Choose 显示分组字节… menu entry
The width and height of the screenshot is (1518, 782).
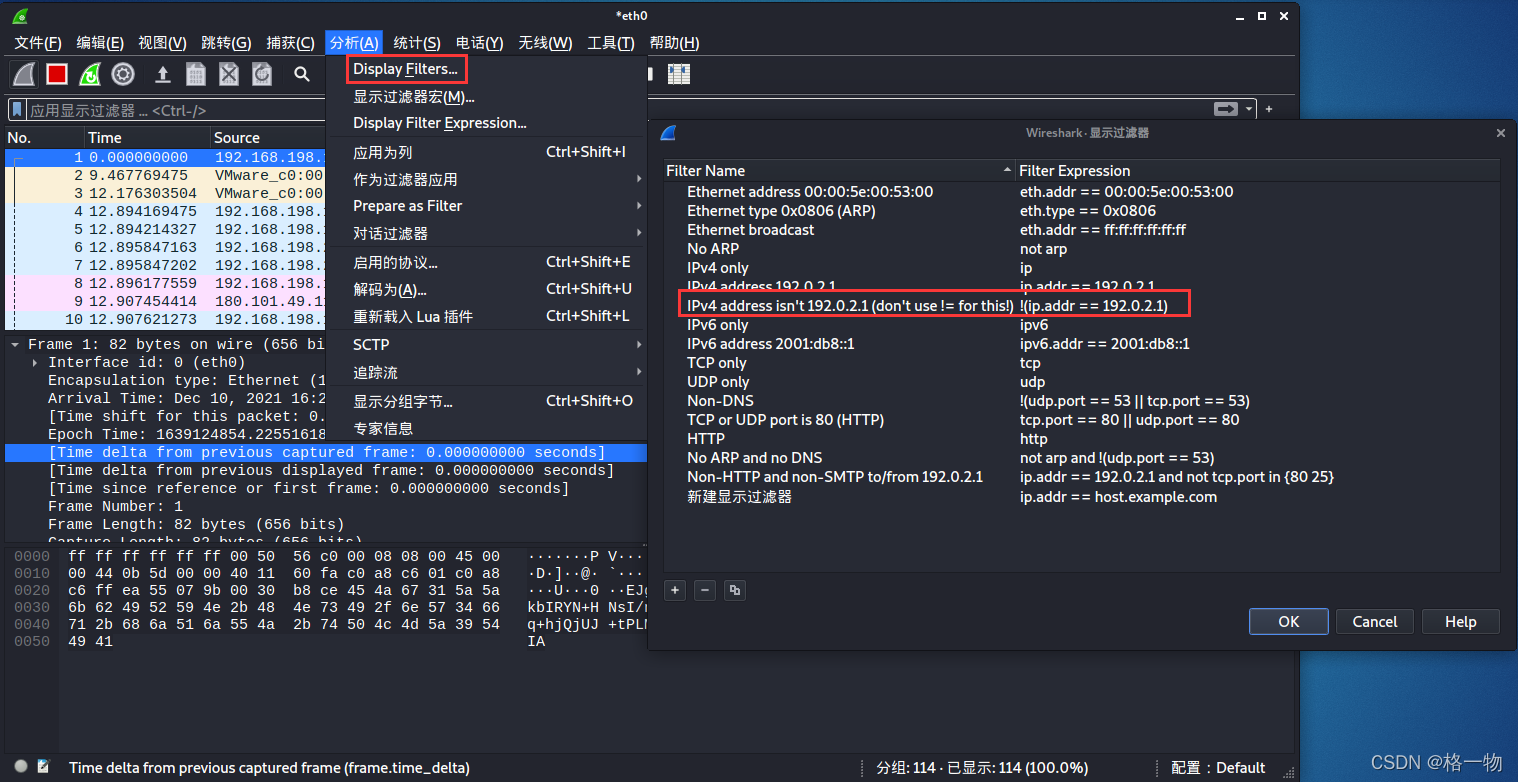point(486,401)
